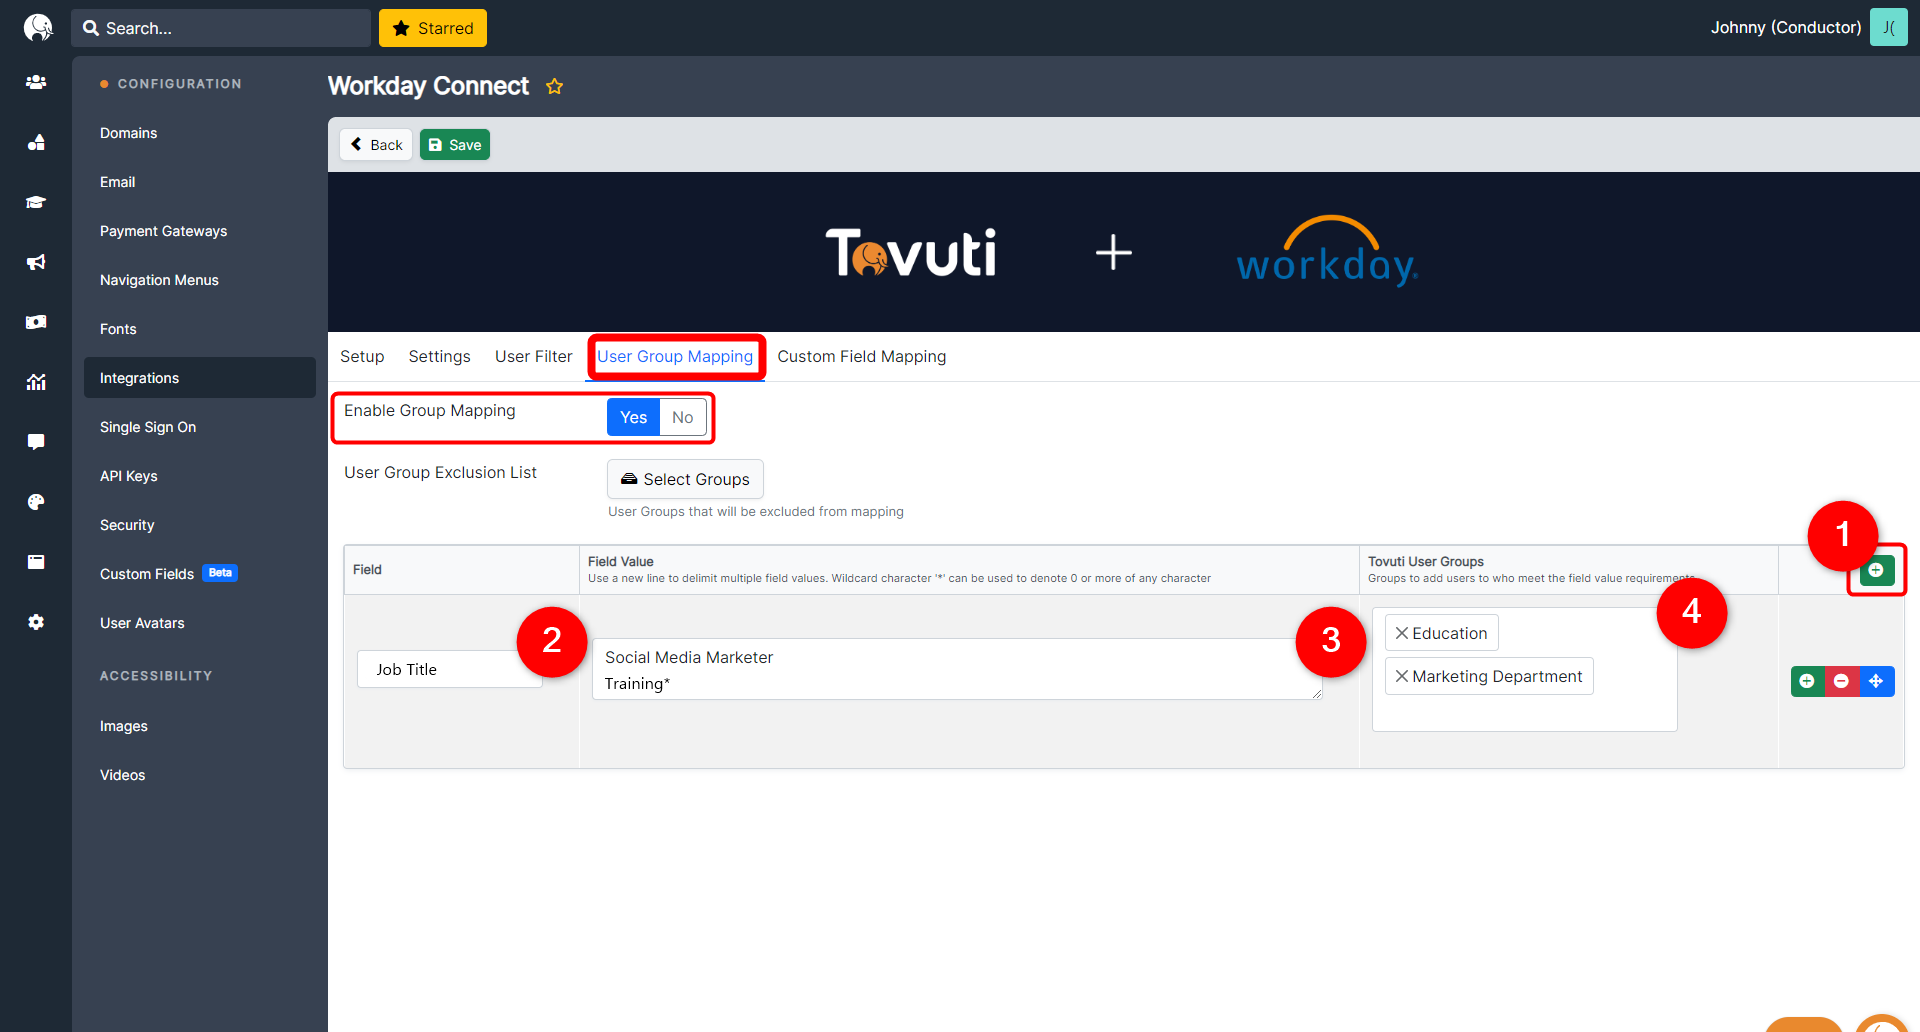Click the User Group Exclusion List label
Screen dimensions: 1920x1032
(x=440, y=472)
